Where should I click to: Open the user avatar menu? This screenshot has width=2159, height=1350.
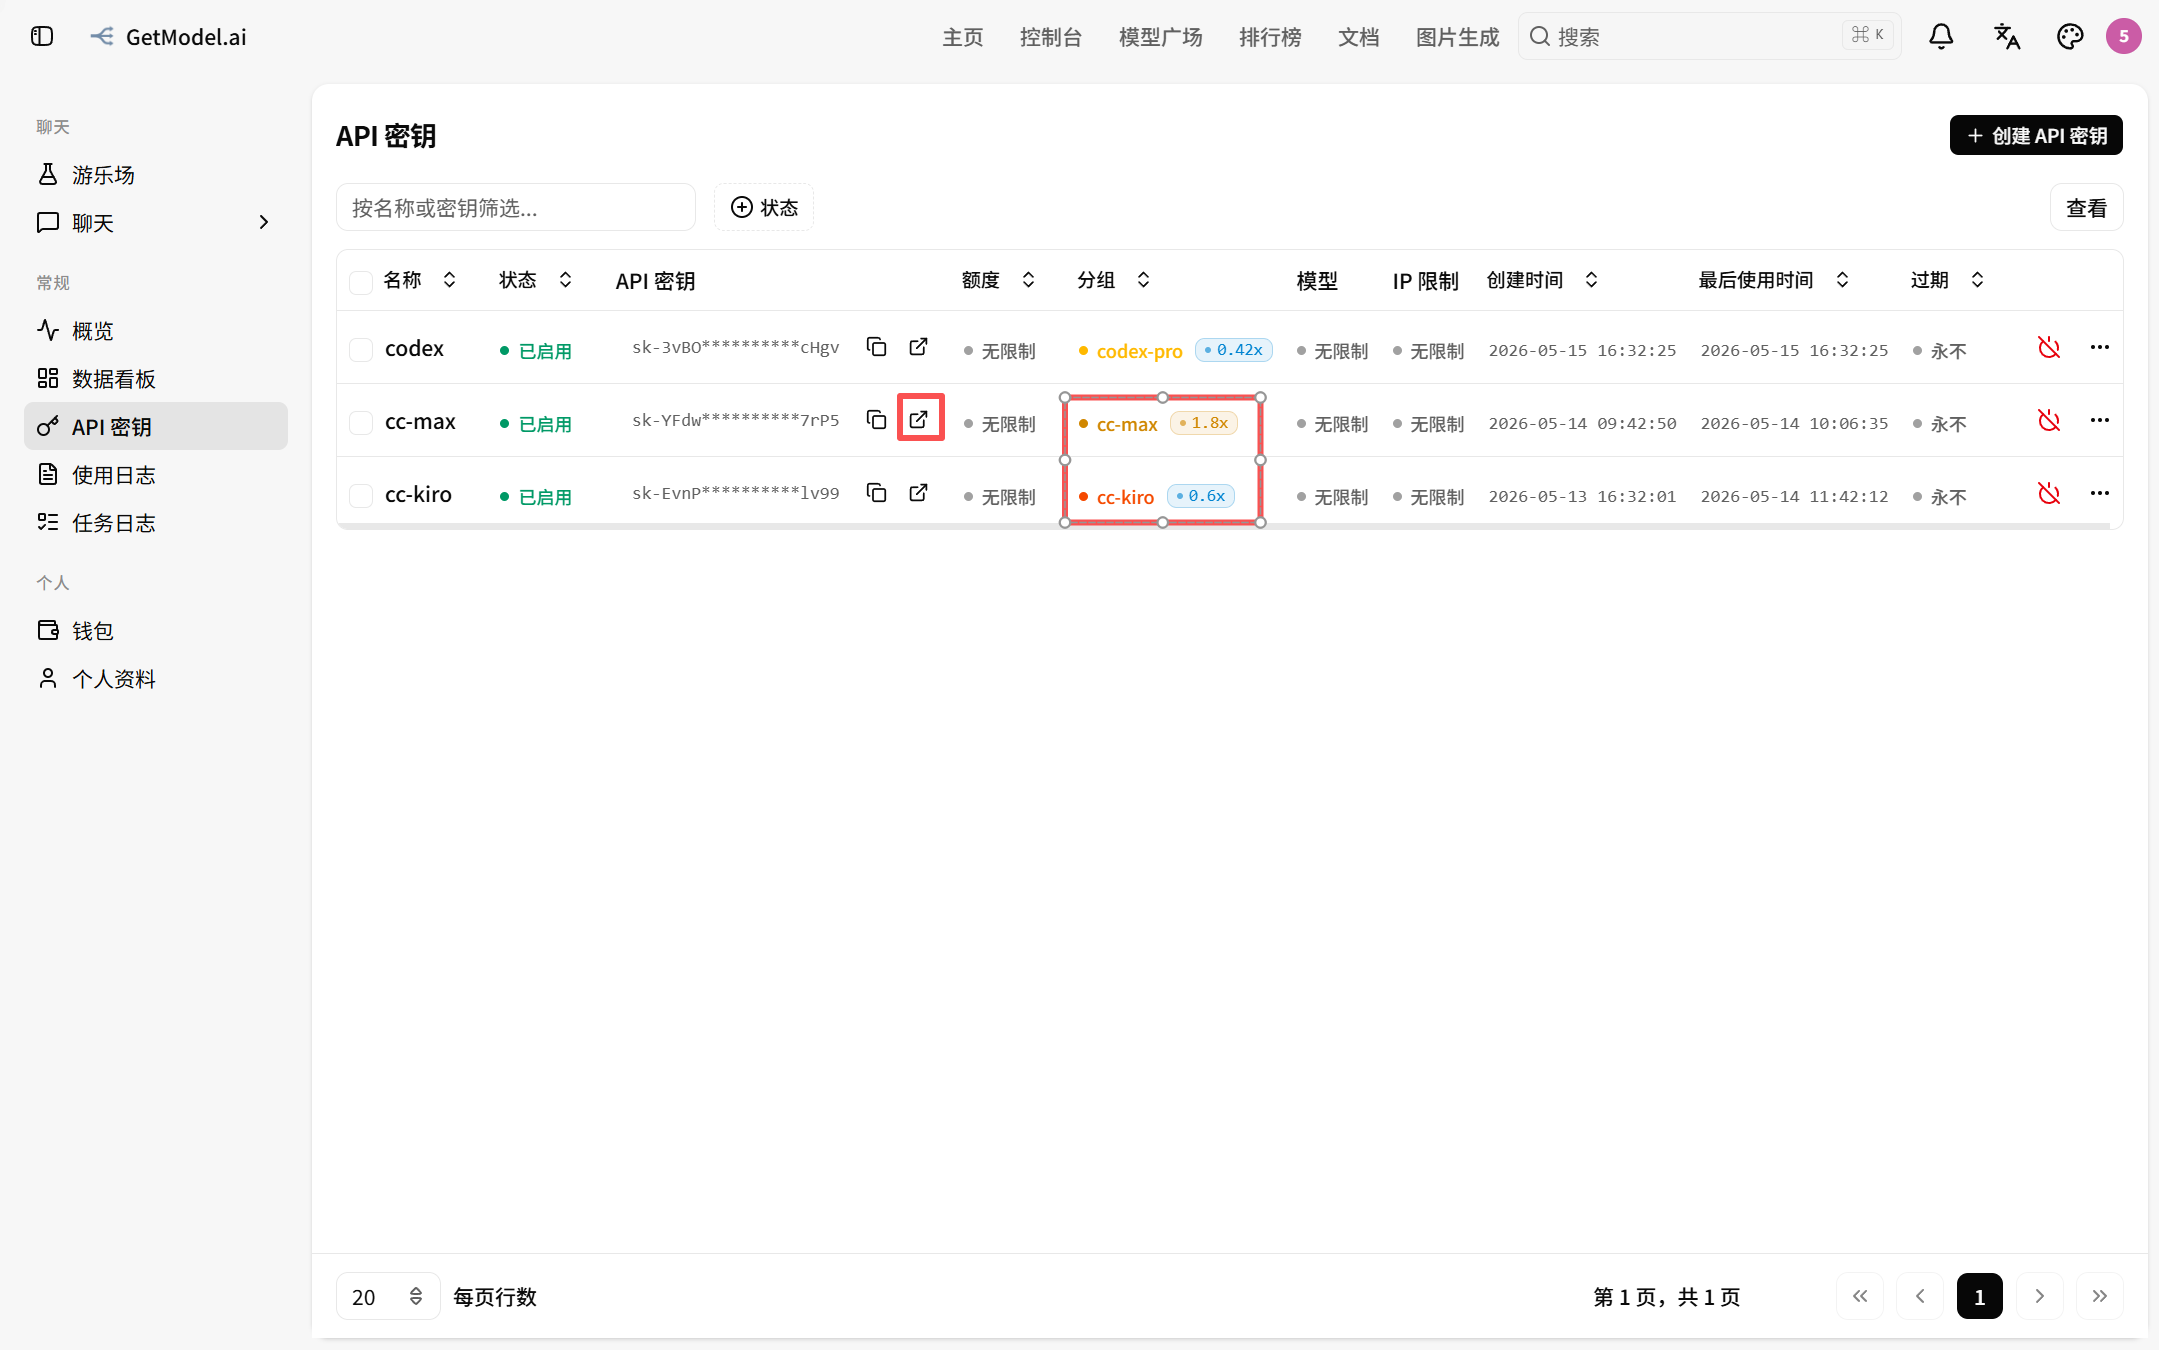click(2124, 37)
